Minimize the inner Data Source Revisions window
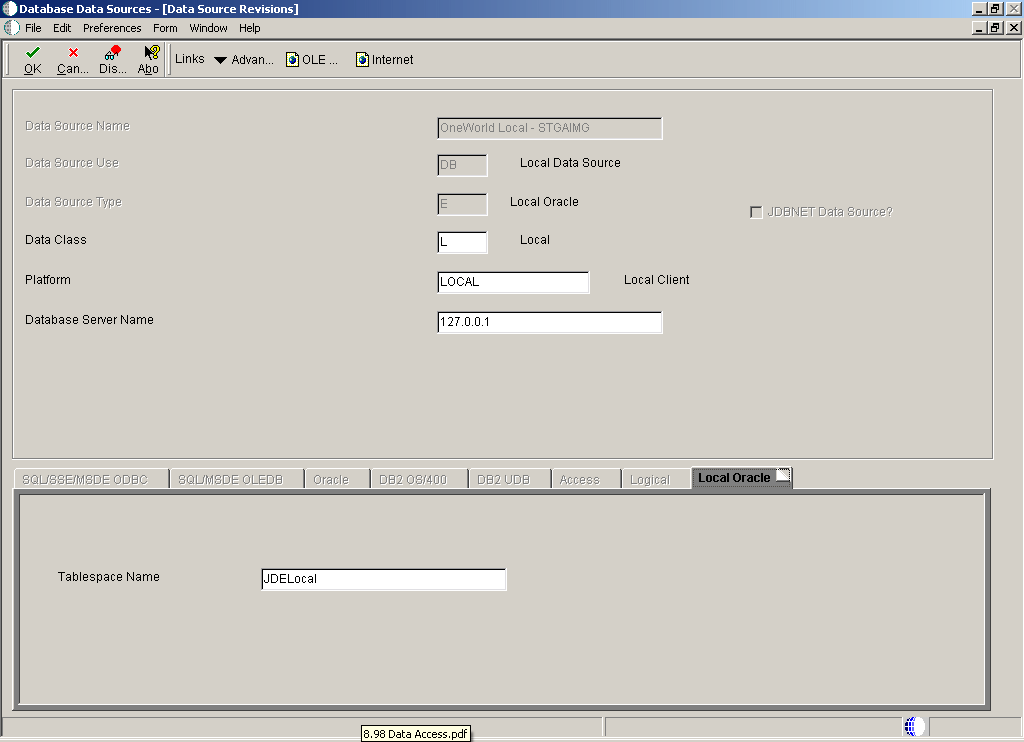1024x742 pixels. (979, 27)
